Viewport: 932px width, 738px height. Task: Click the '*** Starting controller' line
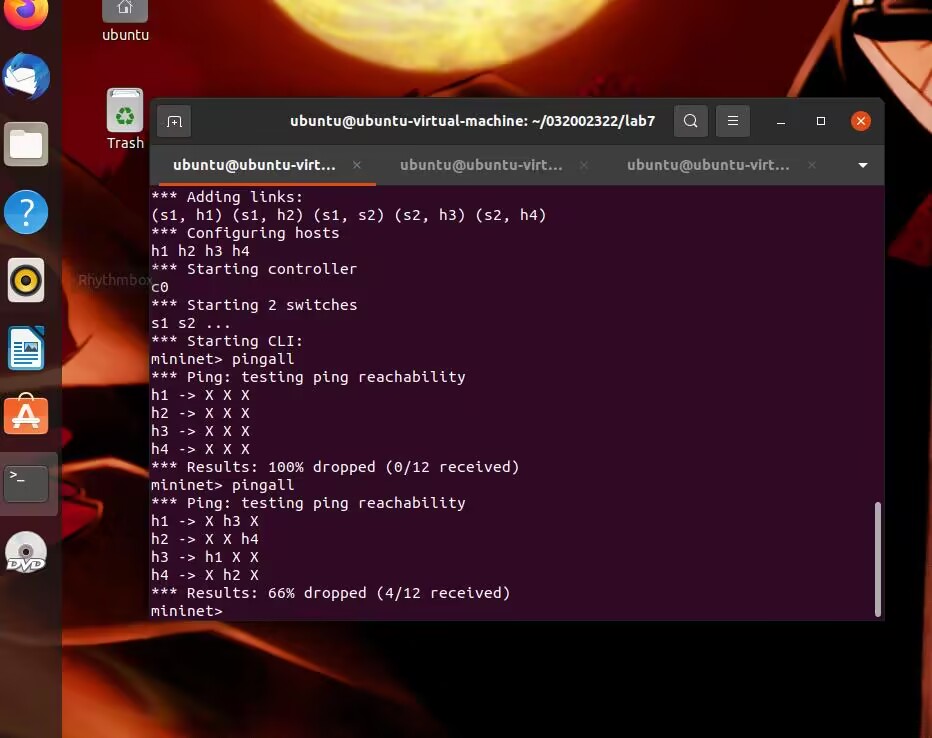[254, 269]
